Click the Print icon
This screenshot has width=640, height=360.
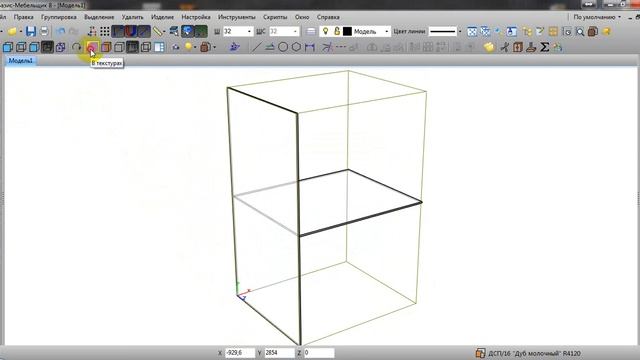coord(44,31)
